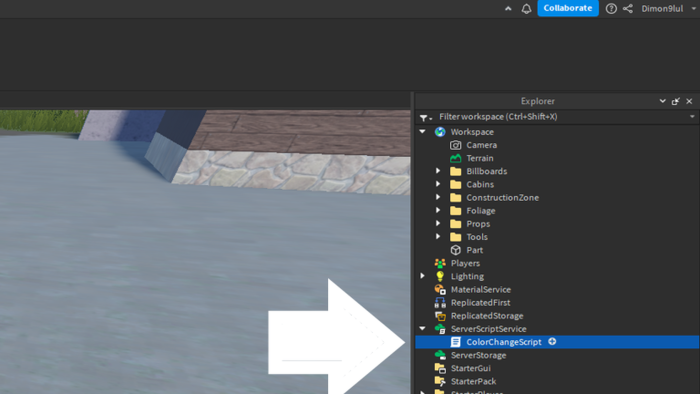This screenshot has height=394, width=700.
Task: Close the Explorer panel
Action: [x=689, y=101]
